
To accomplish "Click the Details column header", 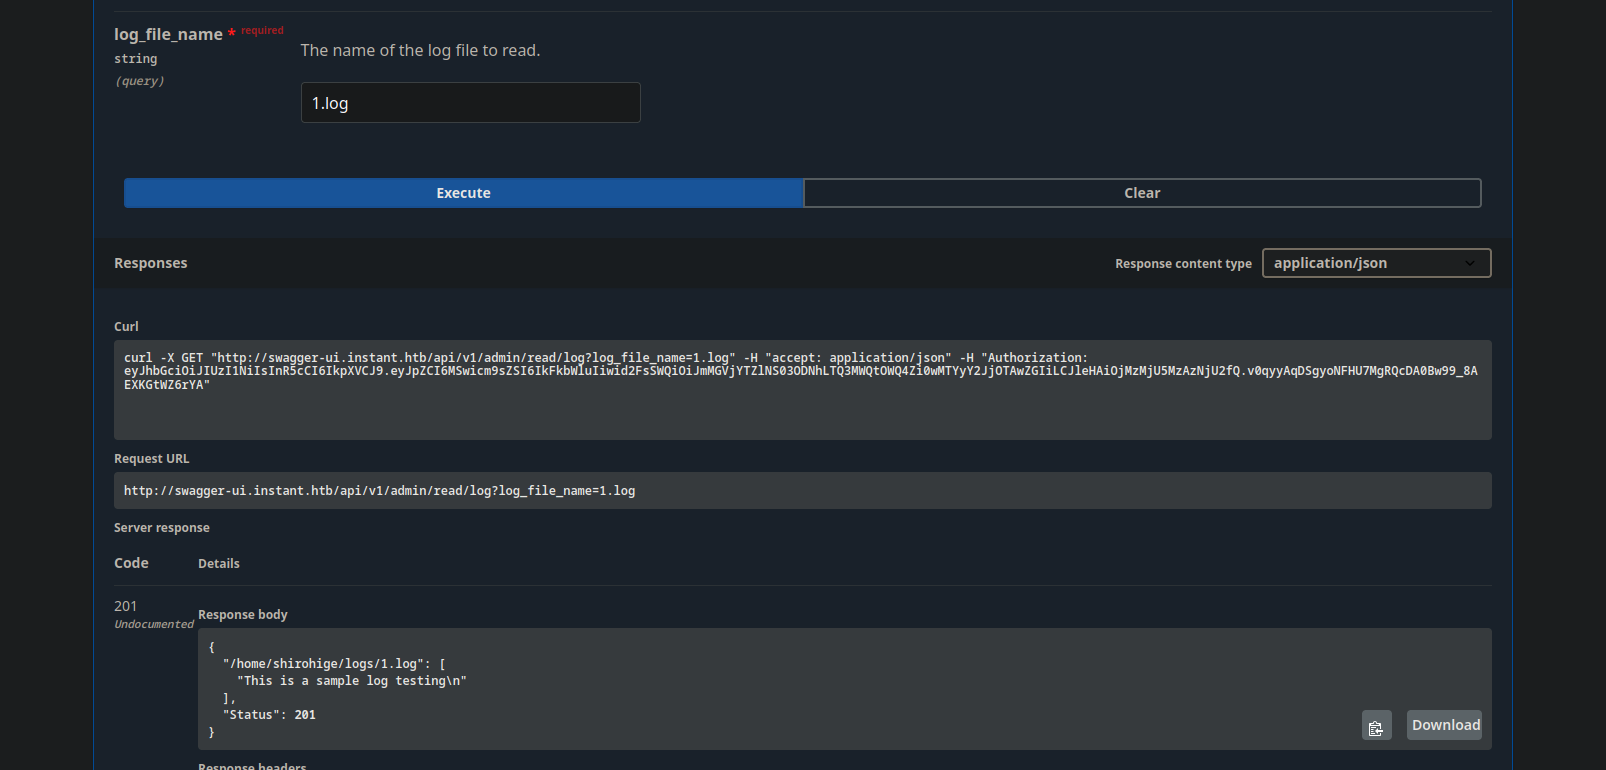I will [218, 564].
